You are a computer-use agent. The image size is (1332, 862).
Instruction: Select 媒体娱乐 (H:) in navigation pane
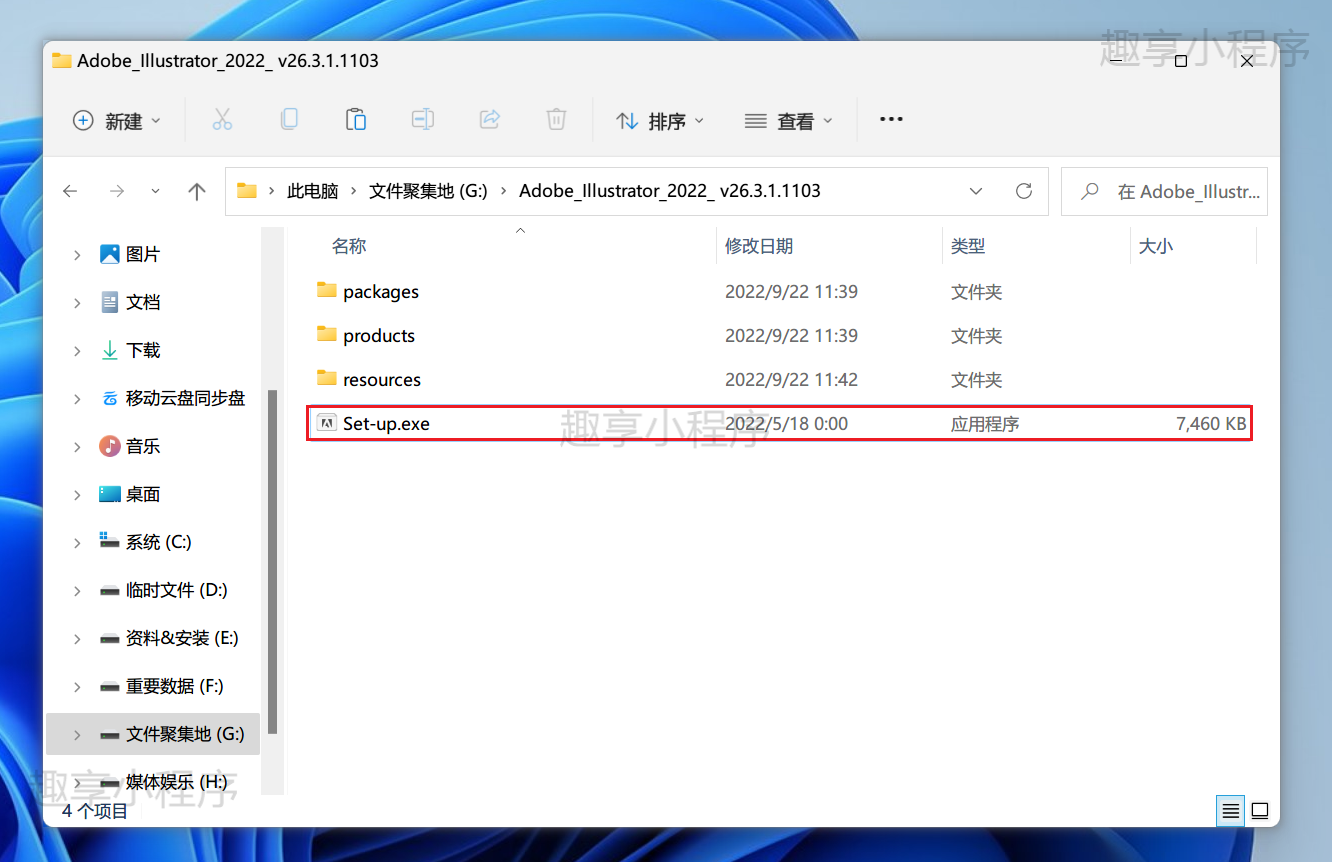[177, 782]
